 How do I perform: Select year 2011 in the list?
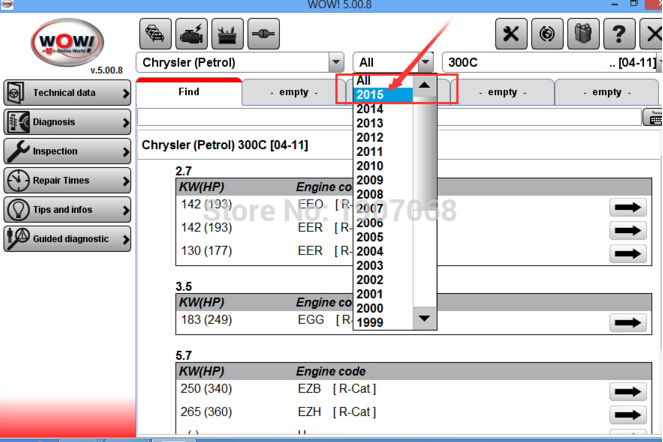(x=383, y=152)
